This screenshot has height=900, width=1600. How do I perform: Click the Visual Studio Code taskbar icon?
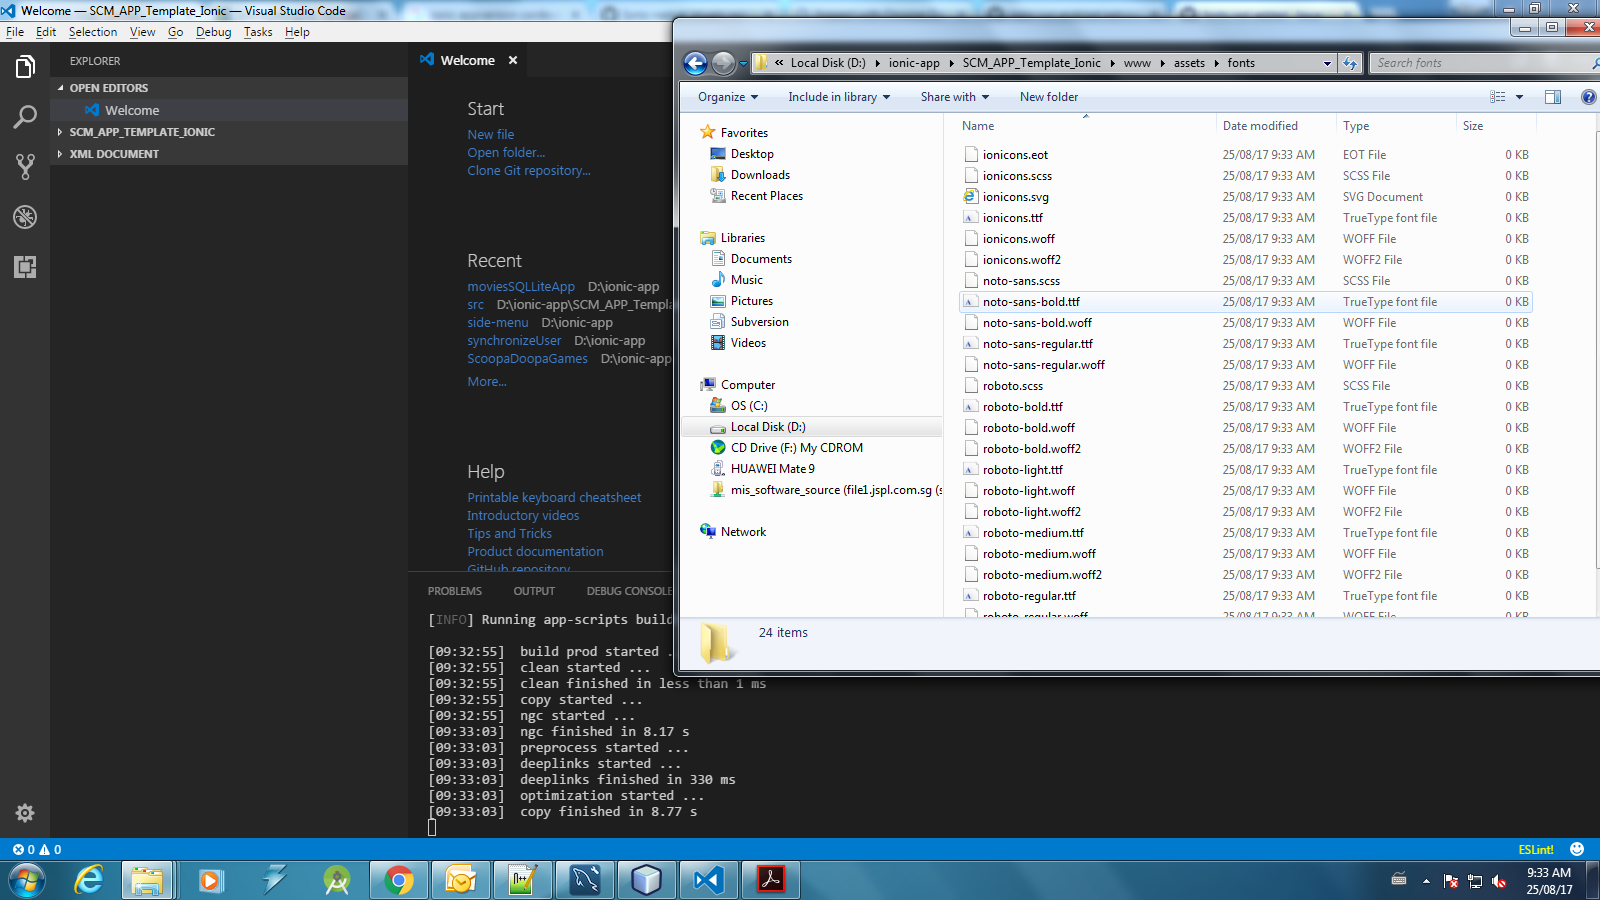709,880
